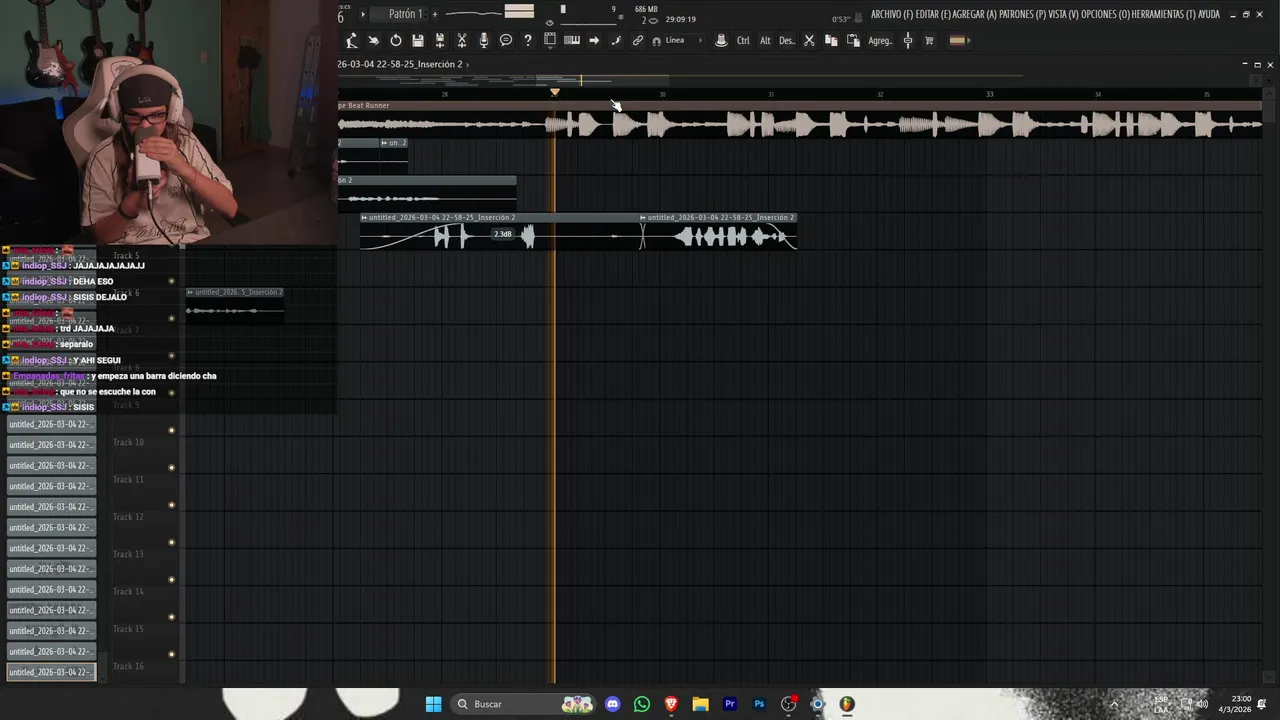Click the arrow left of Patrón 1
This screenshot has width=1280, height=720.
[363, 14]
